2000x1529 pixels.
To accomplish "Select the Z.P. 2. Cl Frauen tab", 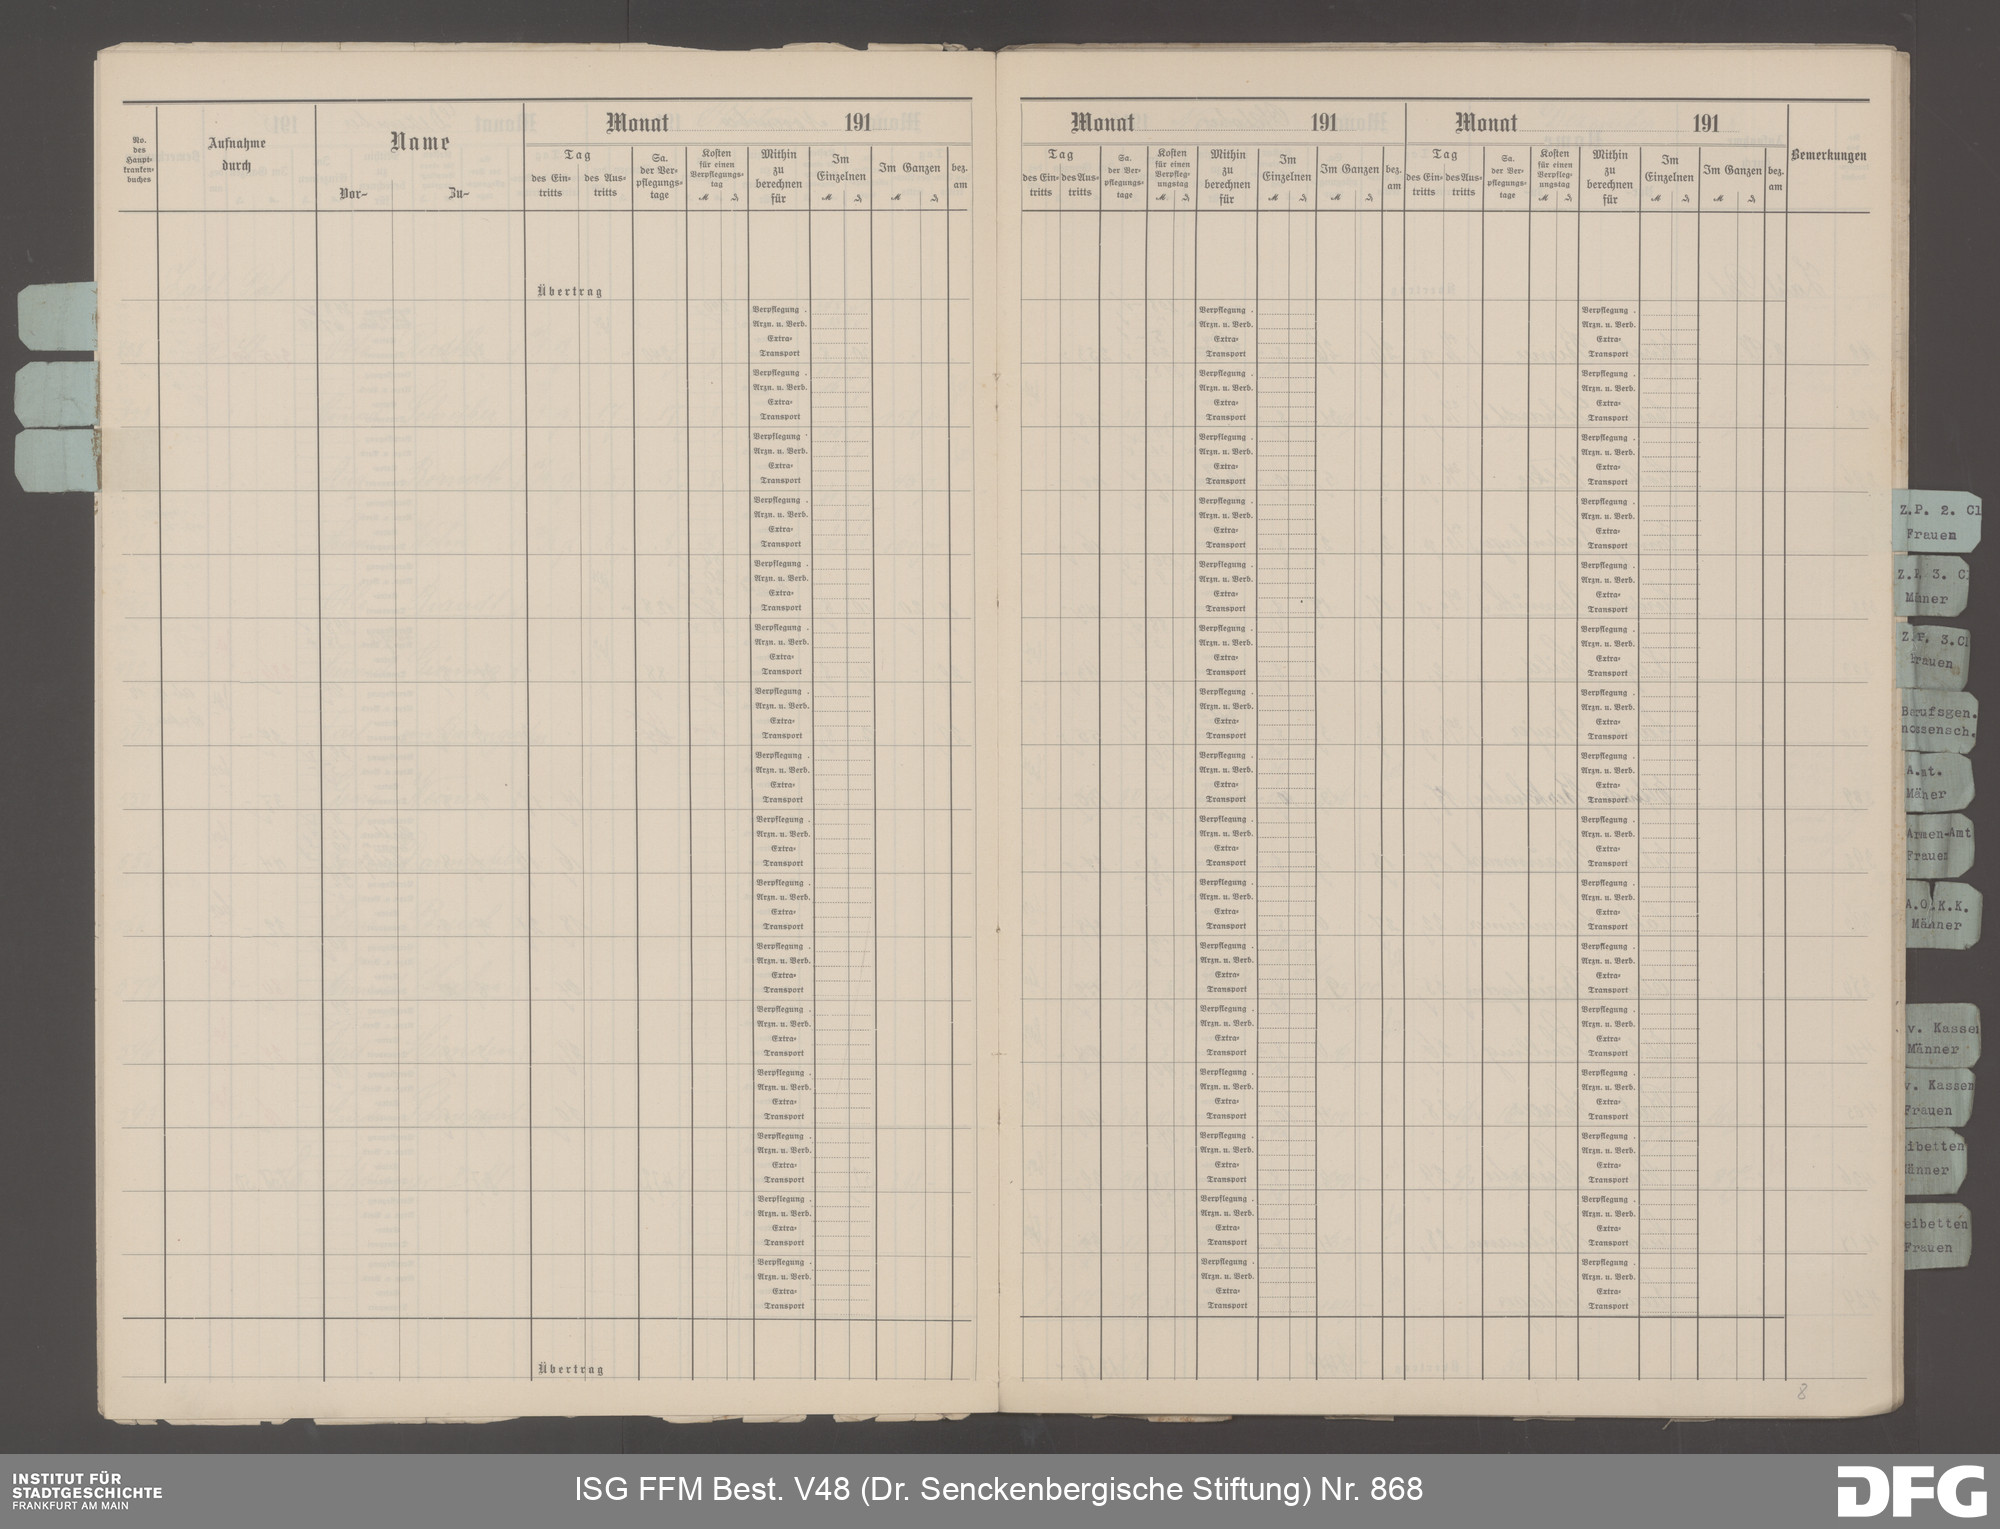I will pos(1937,522).
